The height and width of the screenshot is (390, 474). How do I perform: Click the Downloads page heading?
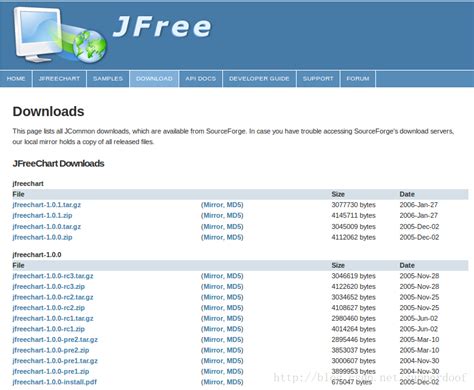pyautogui.click(x=48, y=112)
